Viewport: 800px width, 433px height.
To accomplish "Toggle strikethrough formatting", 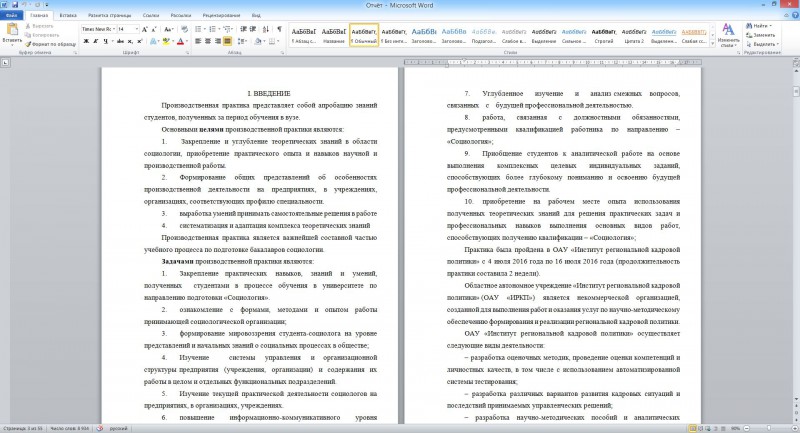I will (120, 41).
